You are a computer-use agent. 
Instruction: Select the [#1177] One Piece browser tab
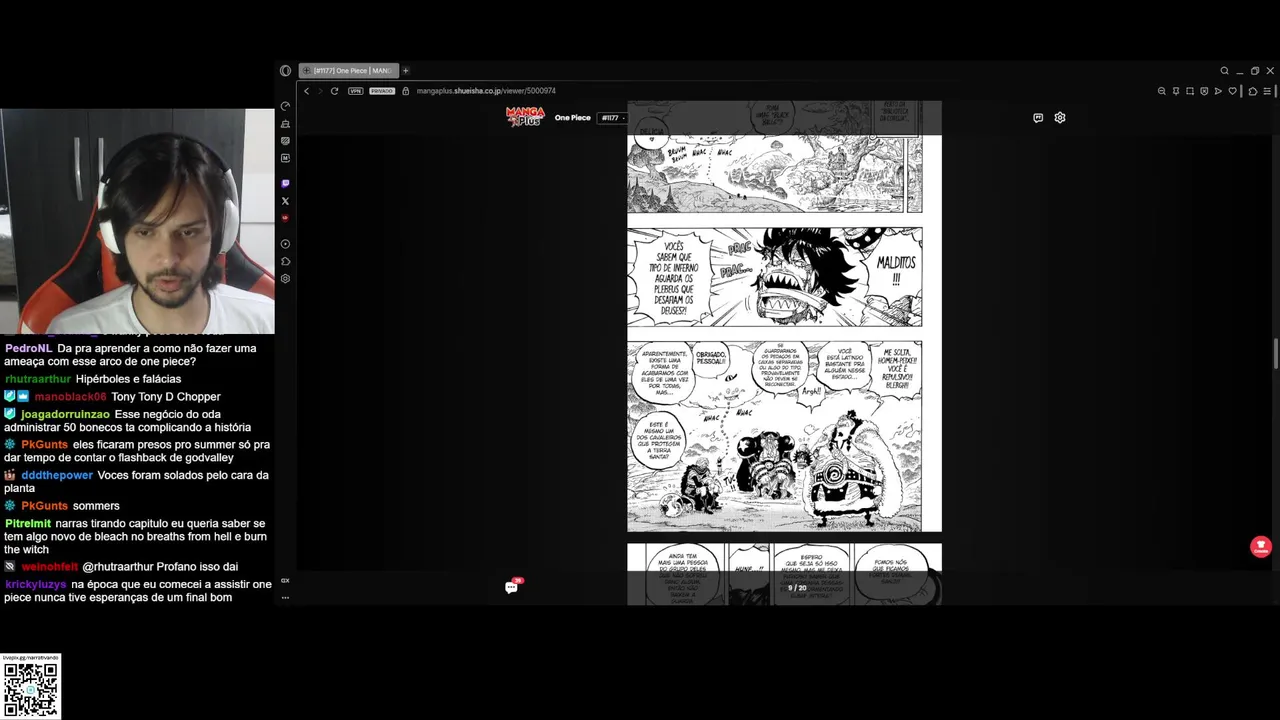click(x=349, y=71)
